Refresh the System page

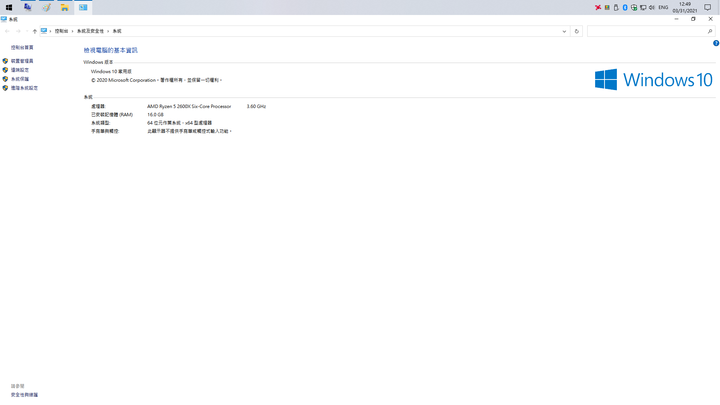577,31
